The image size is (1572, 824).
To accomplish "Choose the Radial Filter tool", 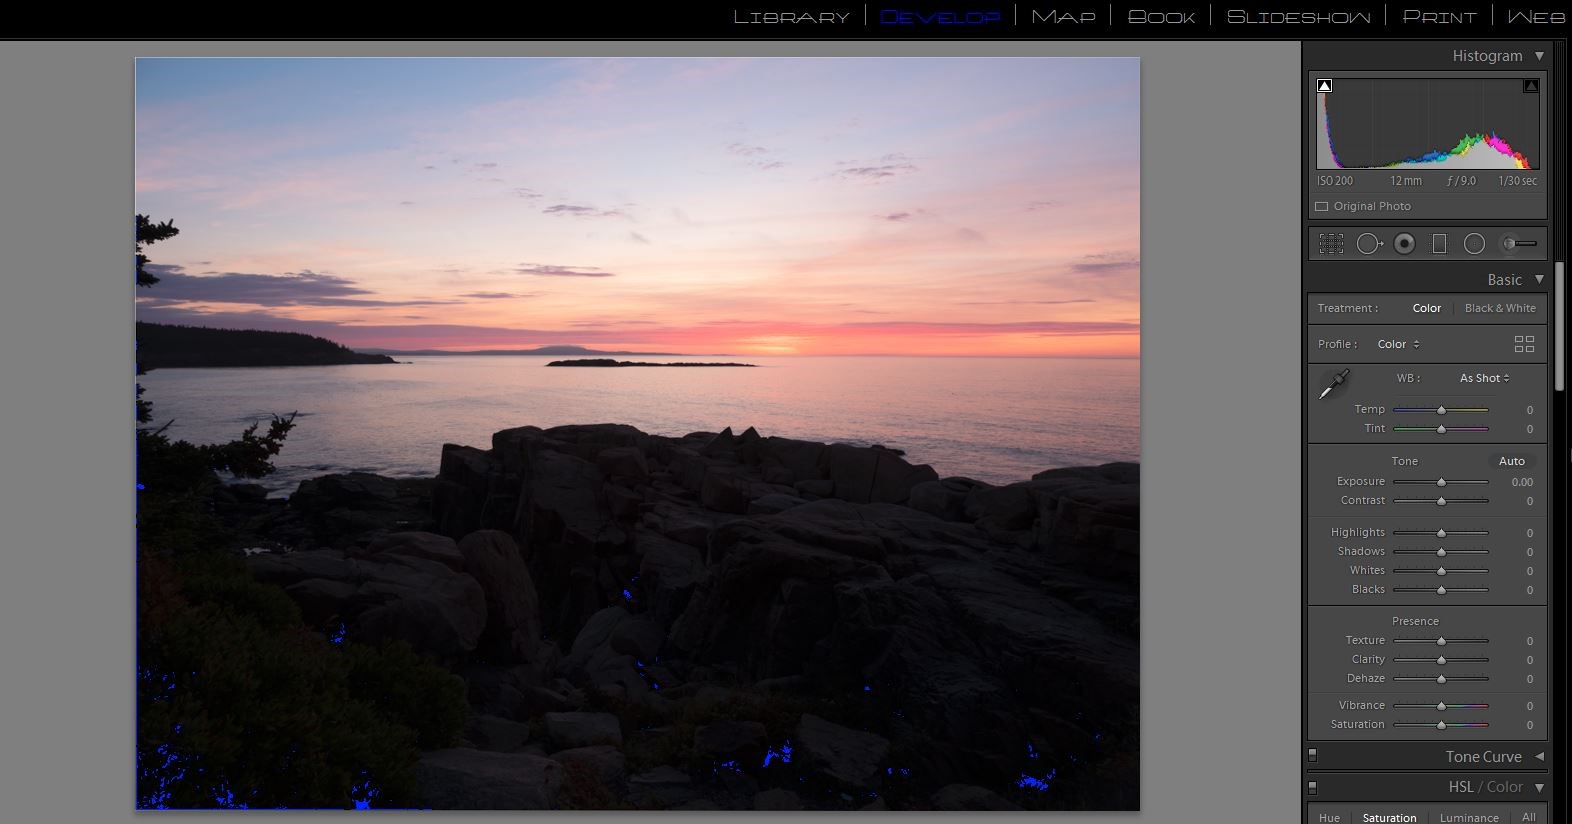I will tap(1474, 243).
